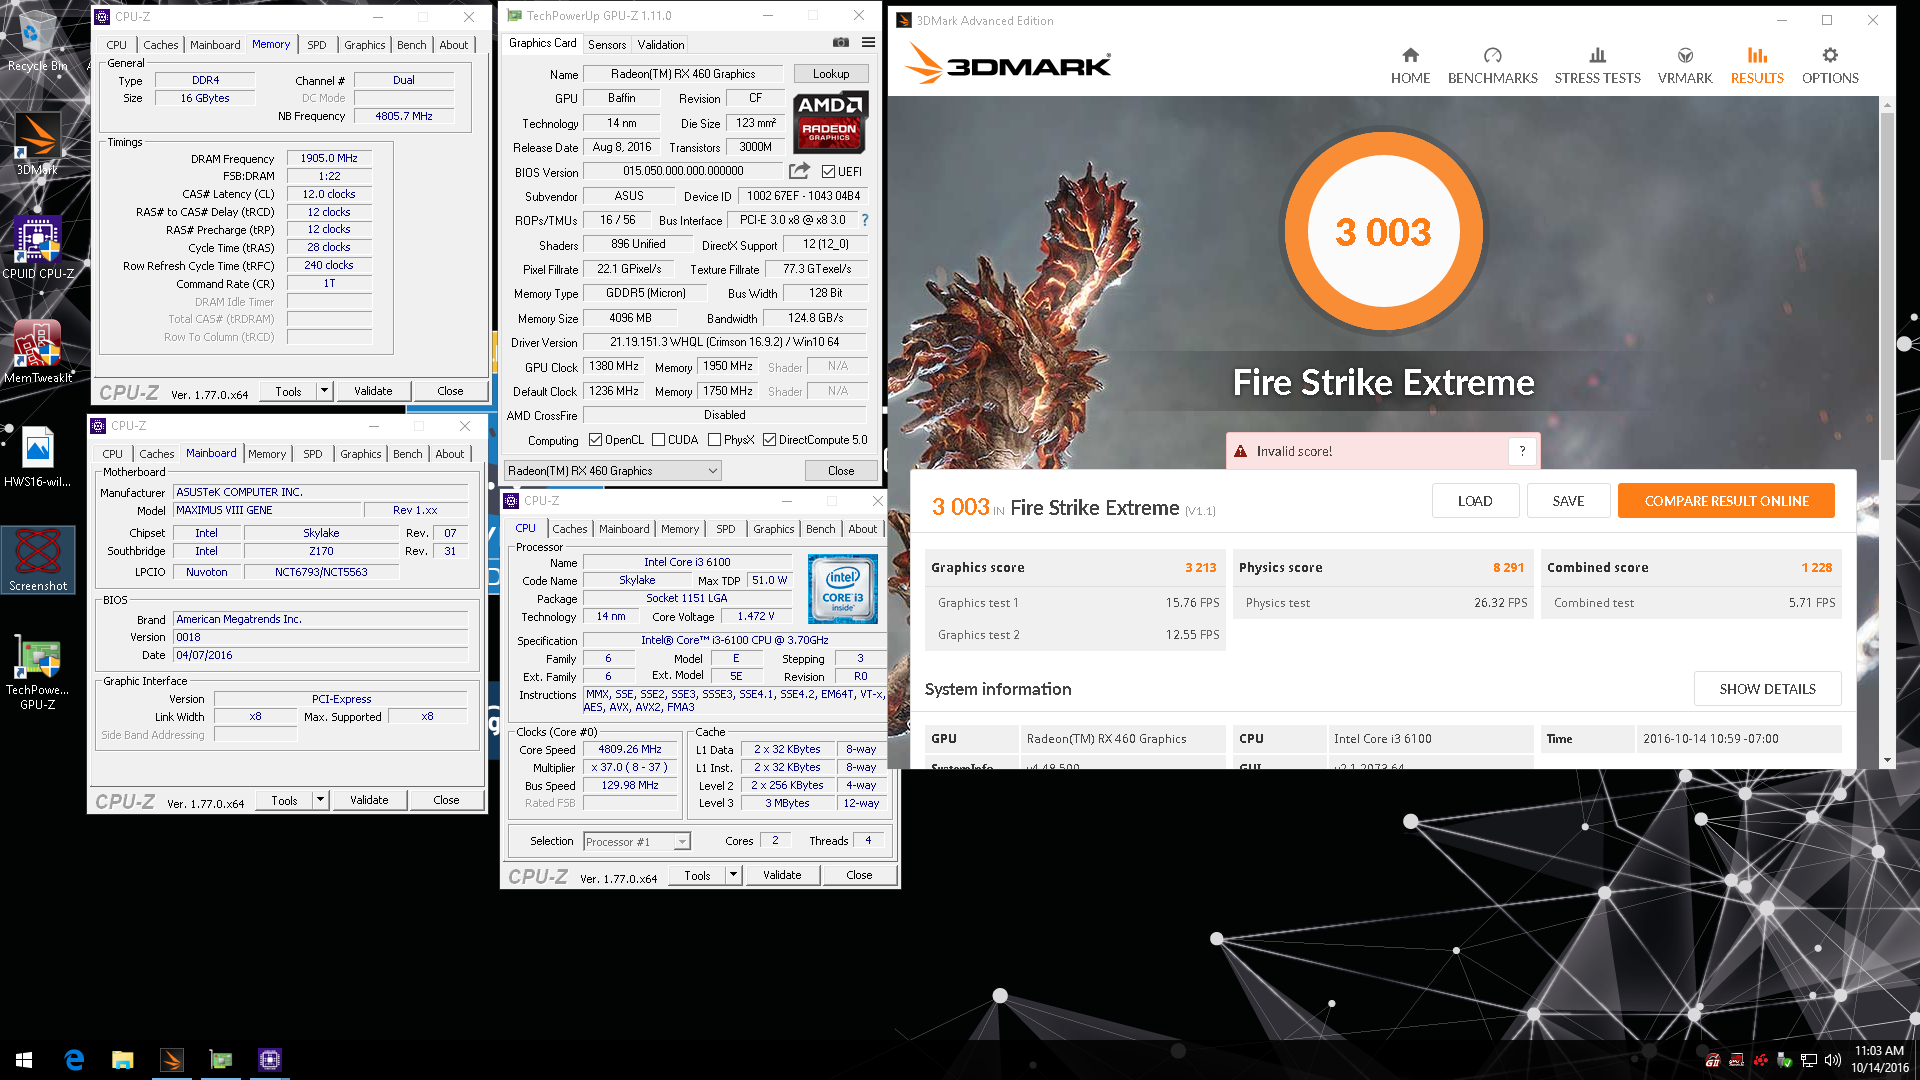
Task: Go to 3DMark HOME icon
Action: (1410, 66)
